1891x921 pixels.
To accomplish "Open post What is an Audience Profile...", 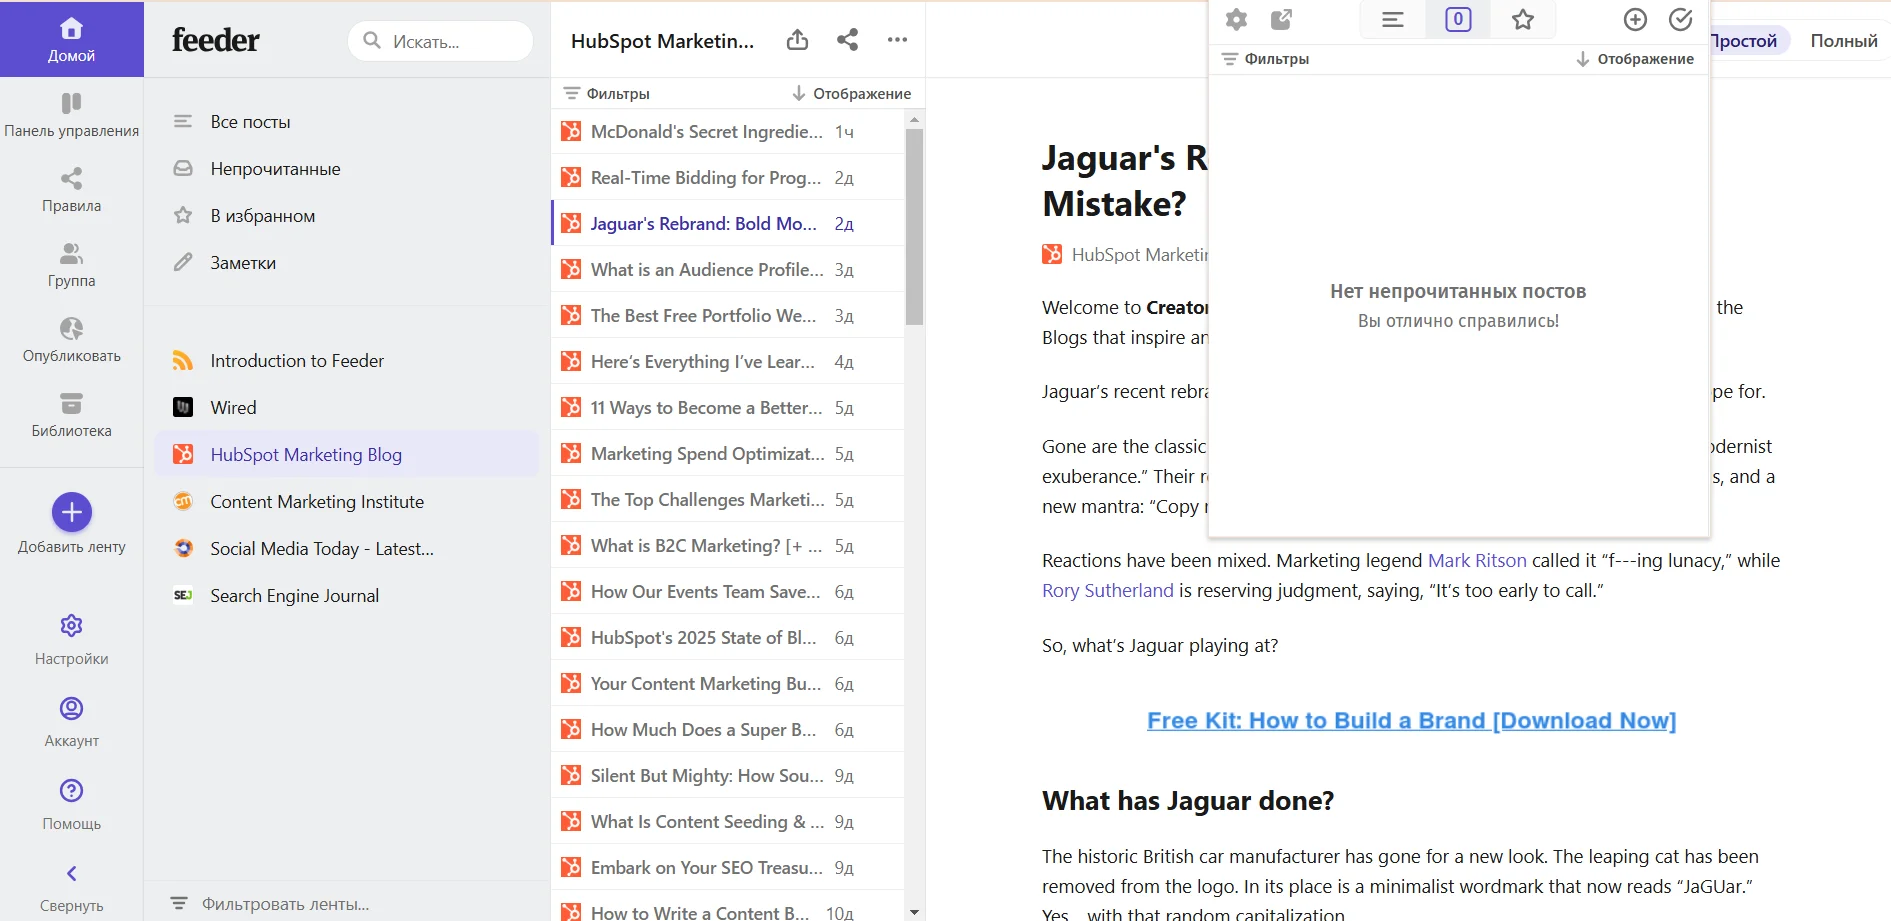I will [x=728, y=270].
